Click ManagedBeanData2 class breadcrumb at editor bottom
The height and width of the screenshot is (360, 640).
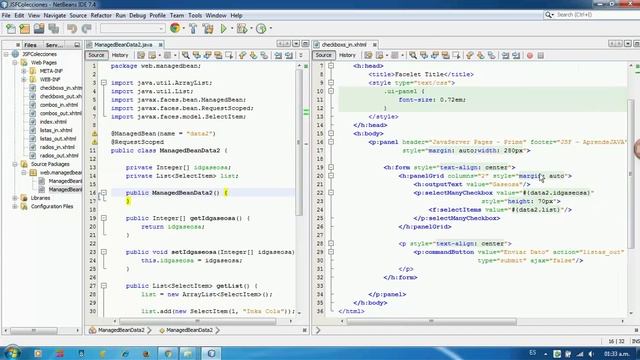coord(121,330)
